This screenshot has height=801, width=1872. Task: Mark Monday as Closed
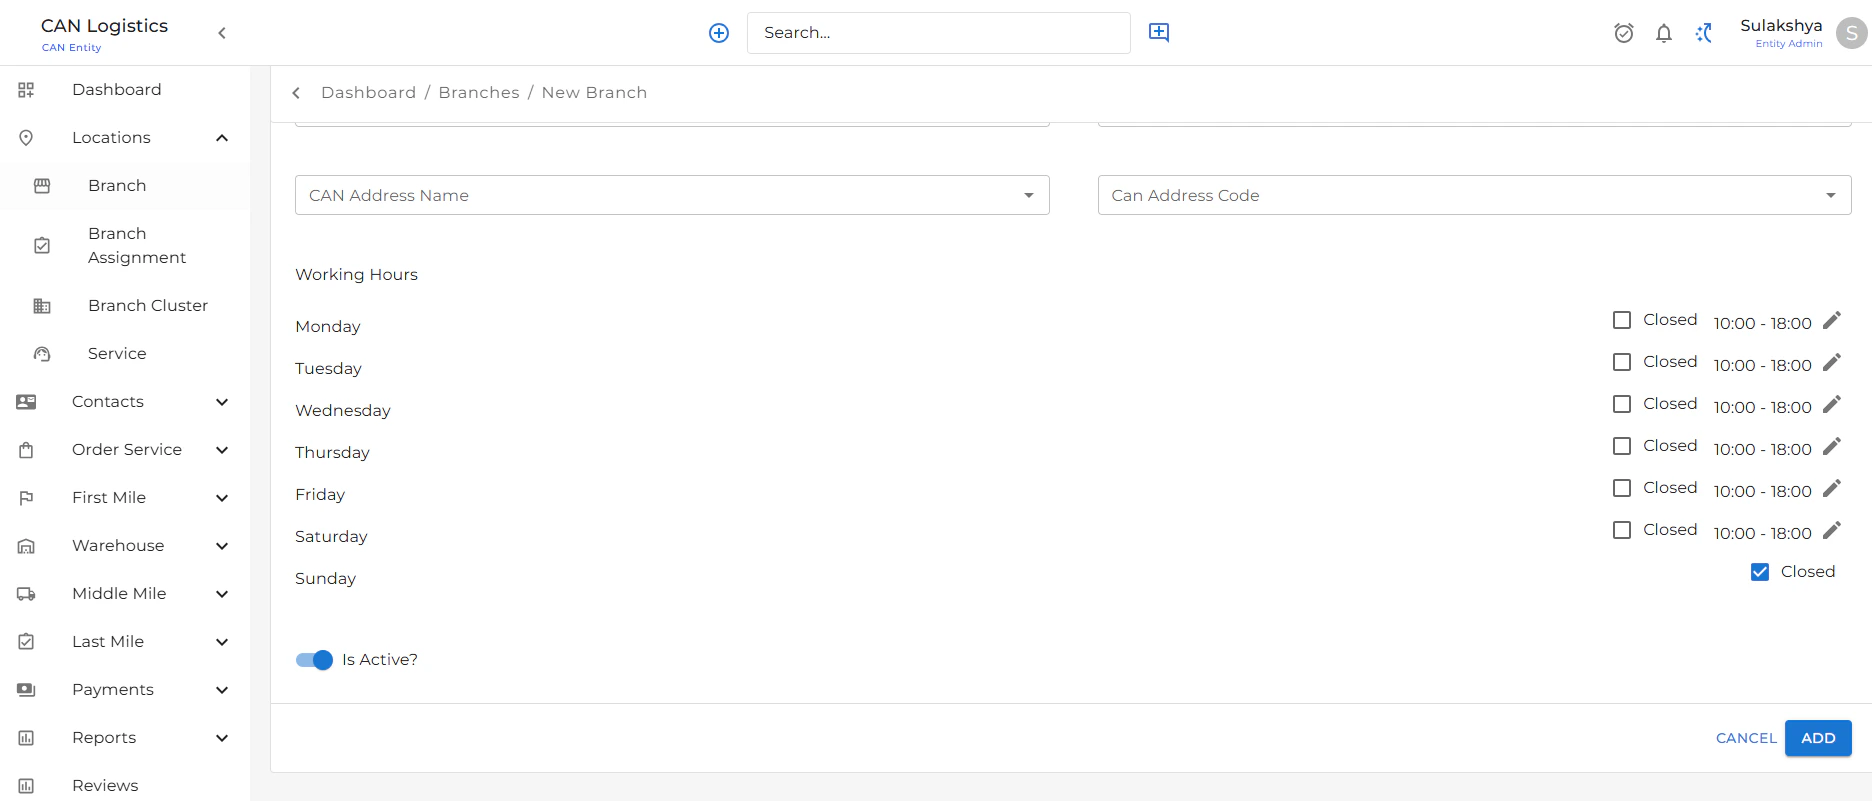click(1622, 320)
